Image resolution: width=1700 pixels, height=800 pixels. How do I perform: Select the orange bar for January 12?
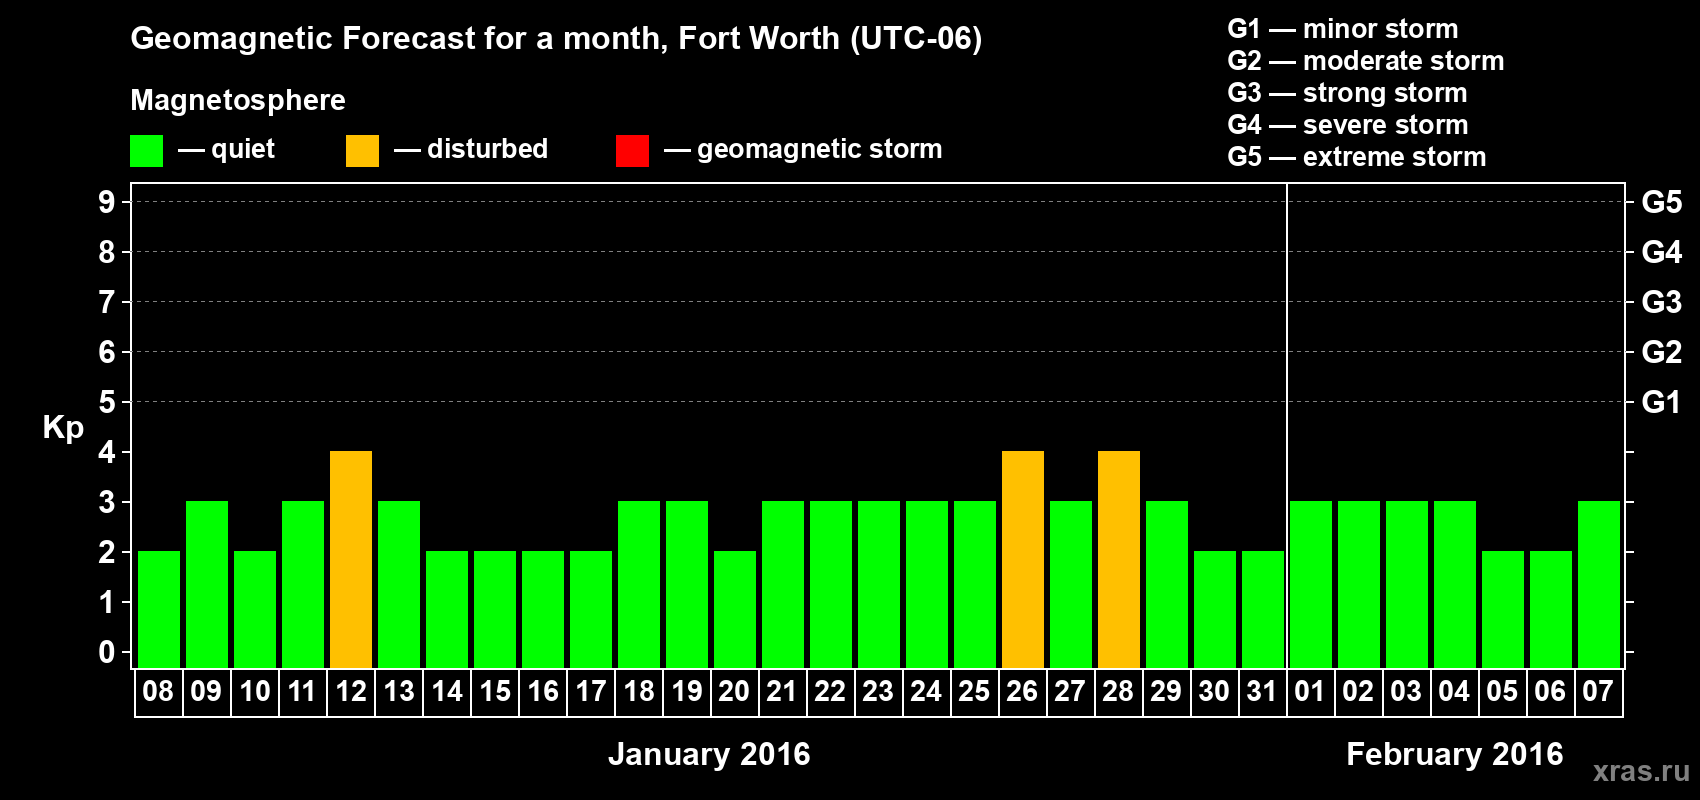click(x=351, y=559)
